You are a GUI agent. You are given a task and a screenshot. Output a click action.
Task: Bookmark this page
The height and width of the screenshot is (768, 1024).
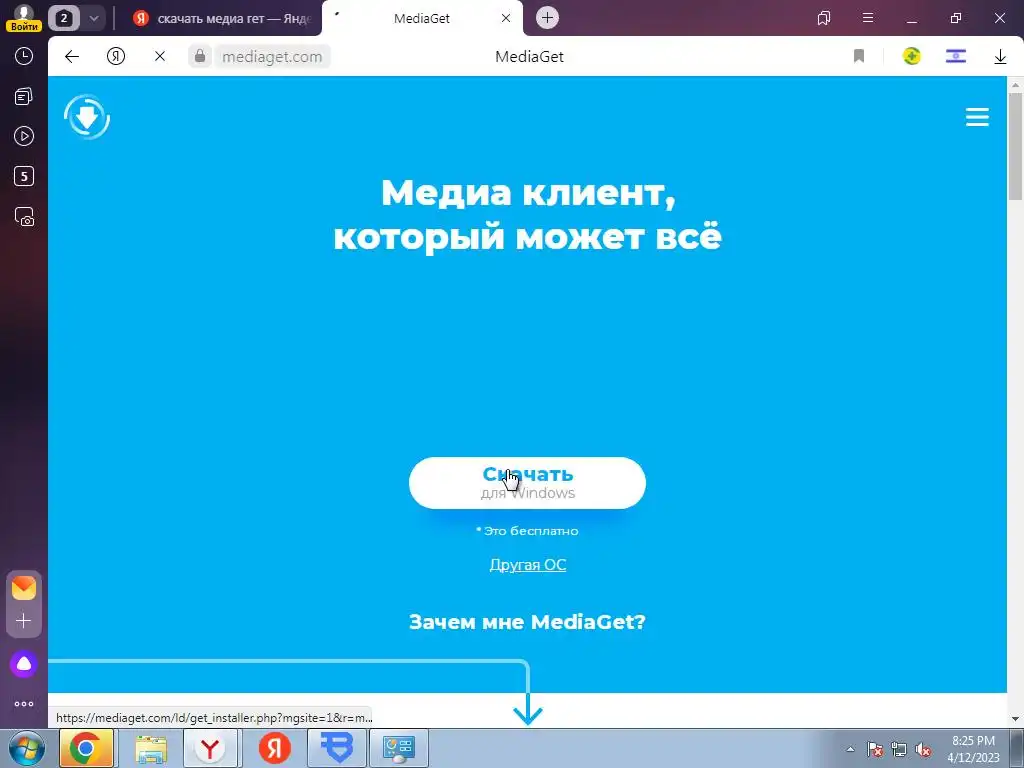(x=859, y=56)
